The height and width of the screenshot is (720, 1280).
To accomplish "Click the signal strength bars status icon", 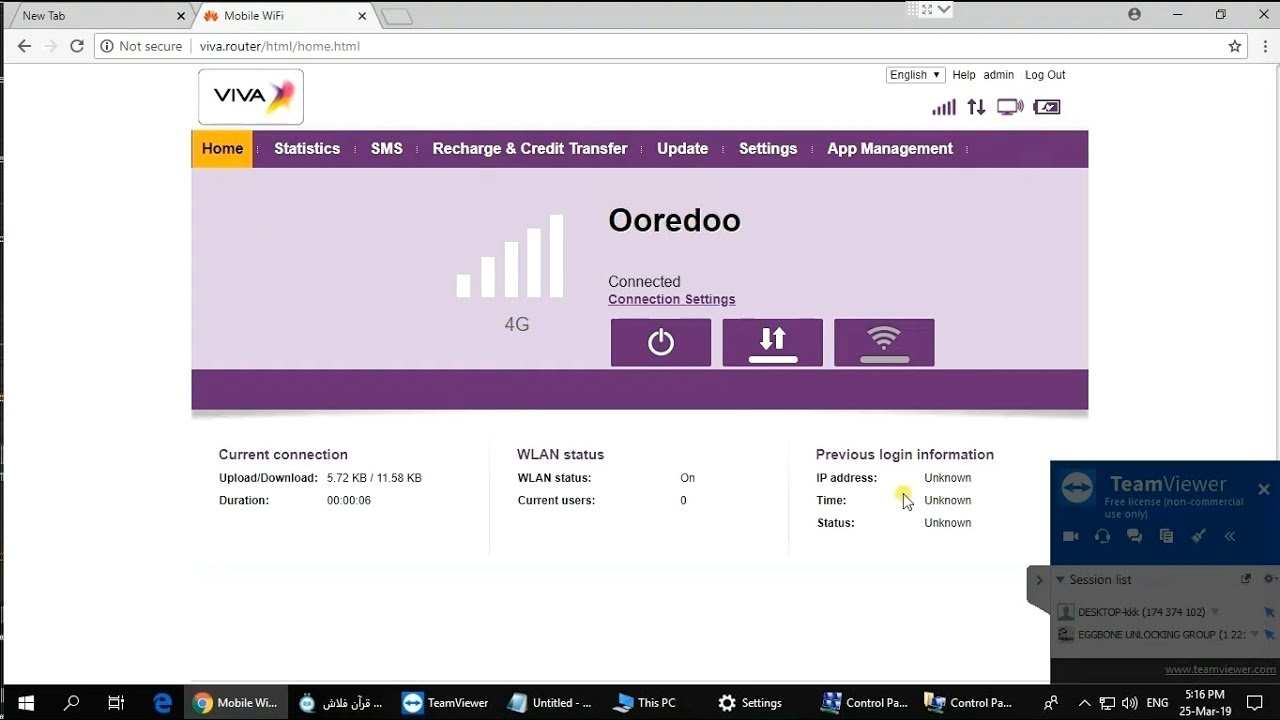I will click(944, 107).
